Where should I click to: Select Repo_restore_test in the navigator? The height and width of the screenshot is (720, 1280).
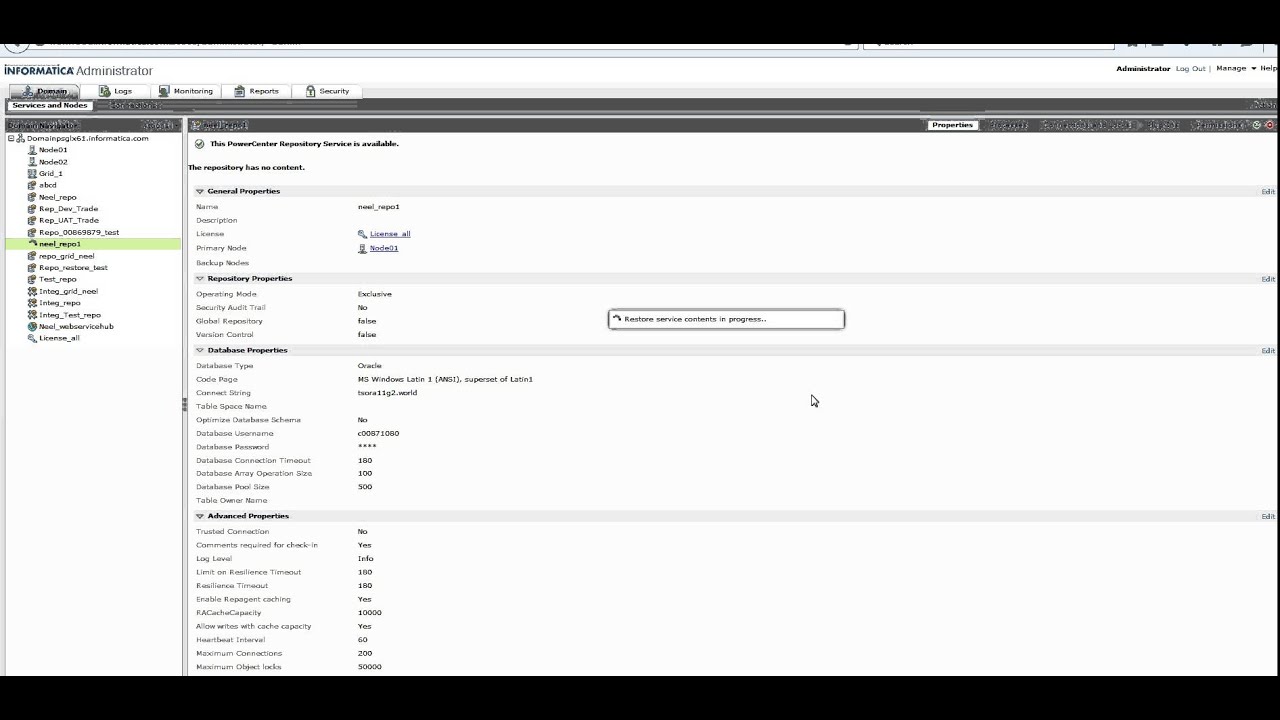[73, 268]
